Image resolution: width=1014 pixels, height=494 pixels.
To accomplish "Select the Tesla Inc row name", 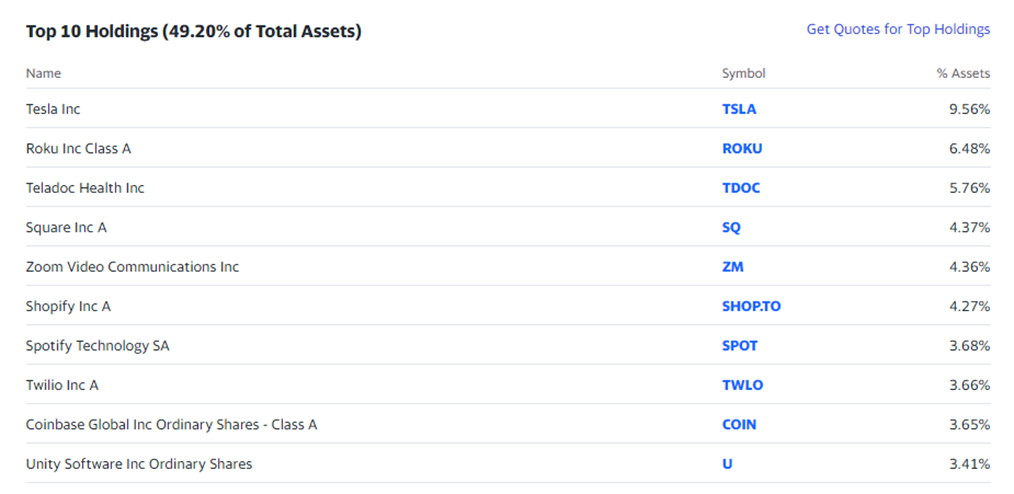I will point(53,109).
